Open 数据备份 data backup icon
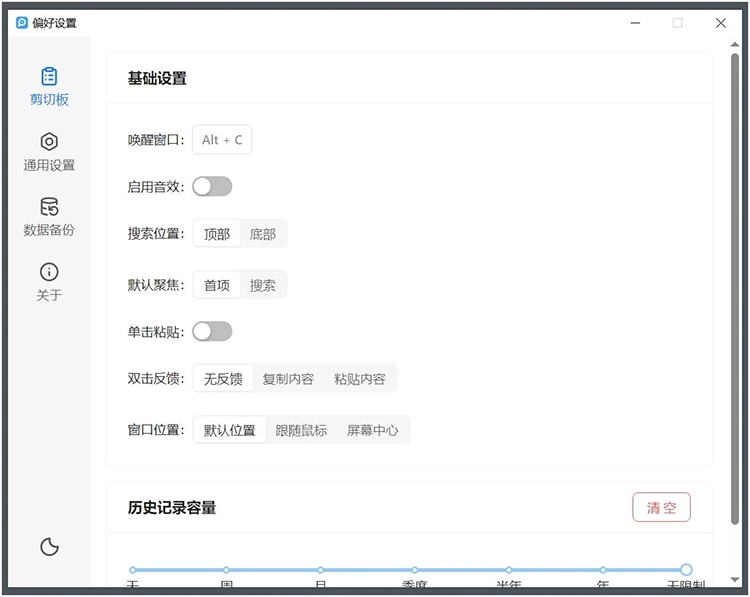The height and width of the screenshot is (597, 750). pos(49,207)
